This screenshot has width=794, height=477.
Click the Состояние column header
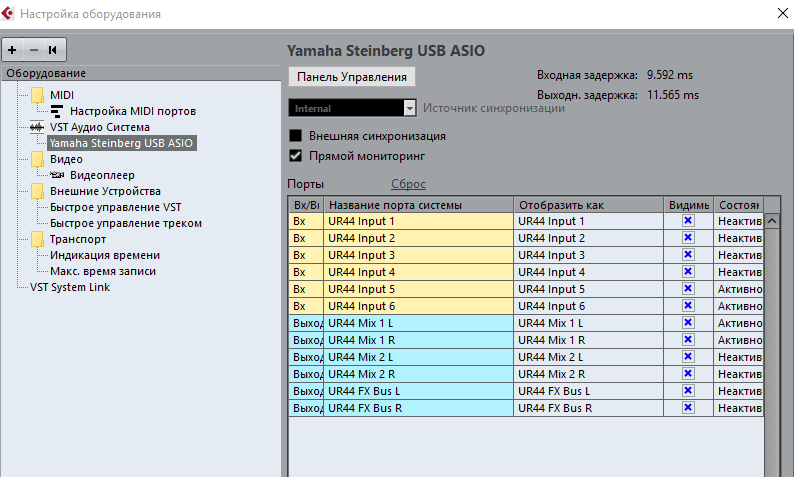pyautogui.click(x=738, y=205)
